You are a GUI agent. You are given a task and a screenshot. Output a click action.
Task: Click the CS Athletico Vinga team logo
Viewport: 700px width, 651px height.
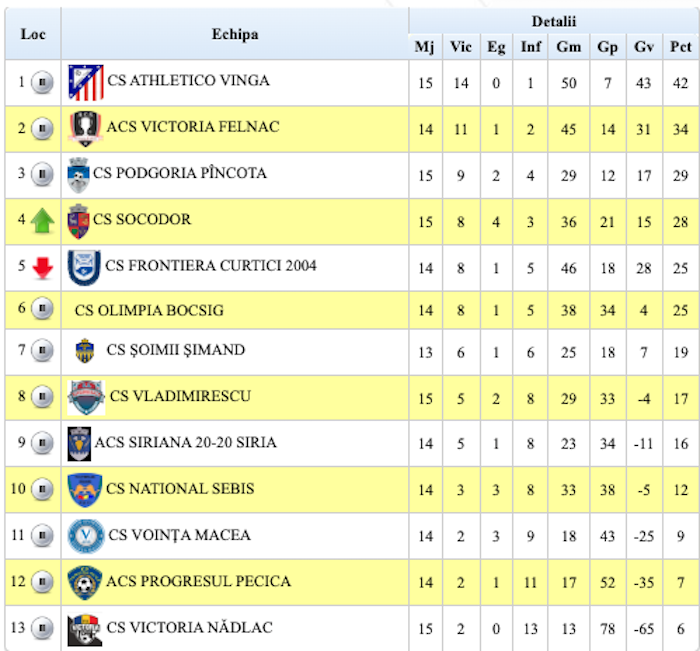(x=85, y=83)
